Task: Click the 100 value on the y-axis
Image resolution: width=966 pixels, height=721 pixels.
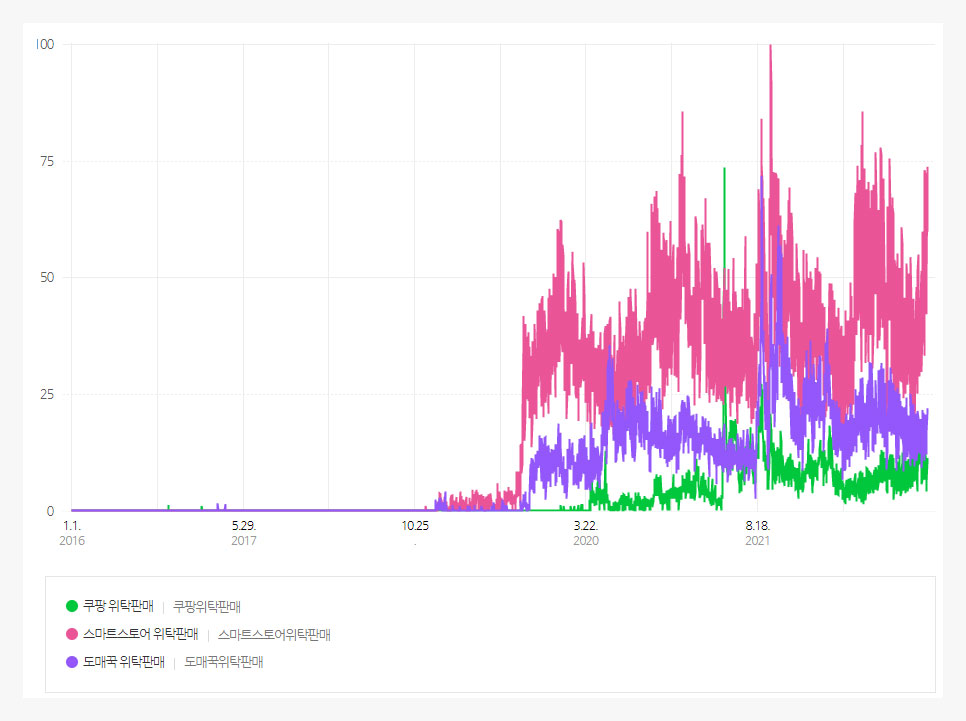Action: point(45,44)
